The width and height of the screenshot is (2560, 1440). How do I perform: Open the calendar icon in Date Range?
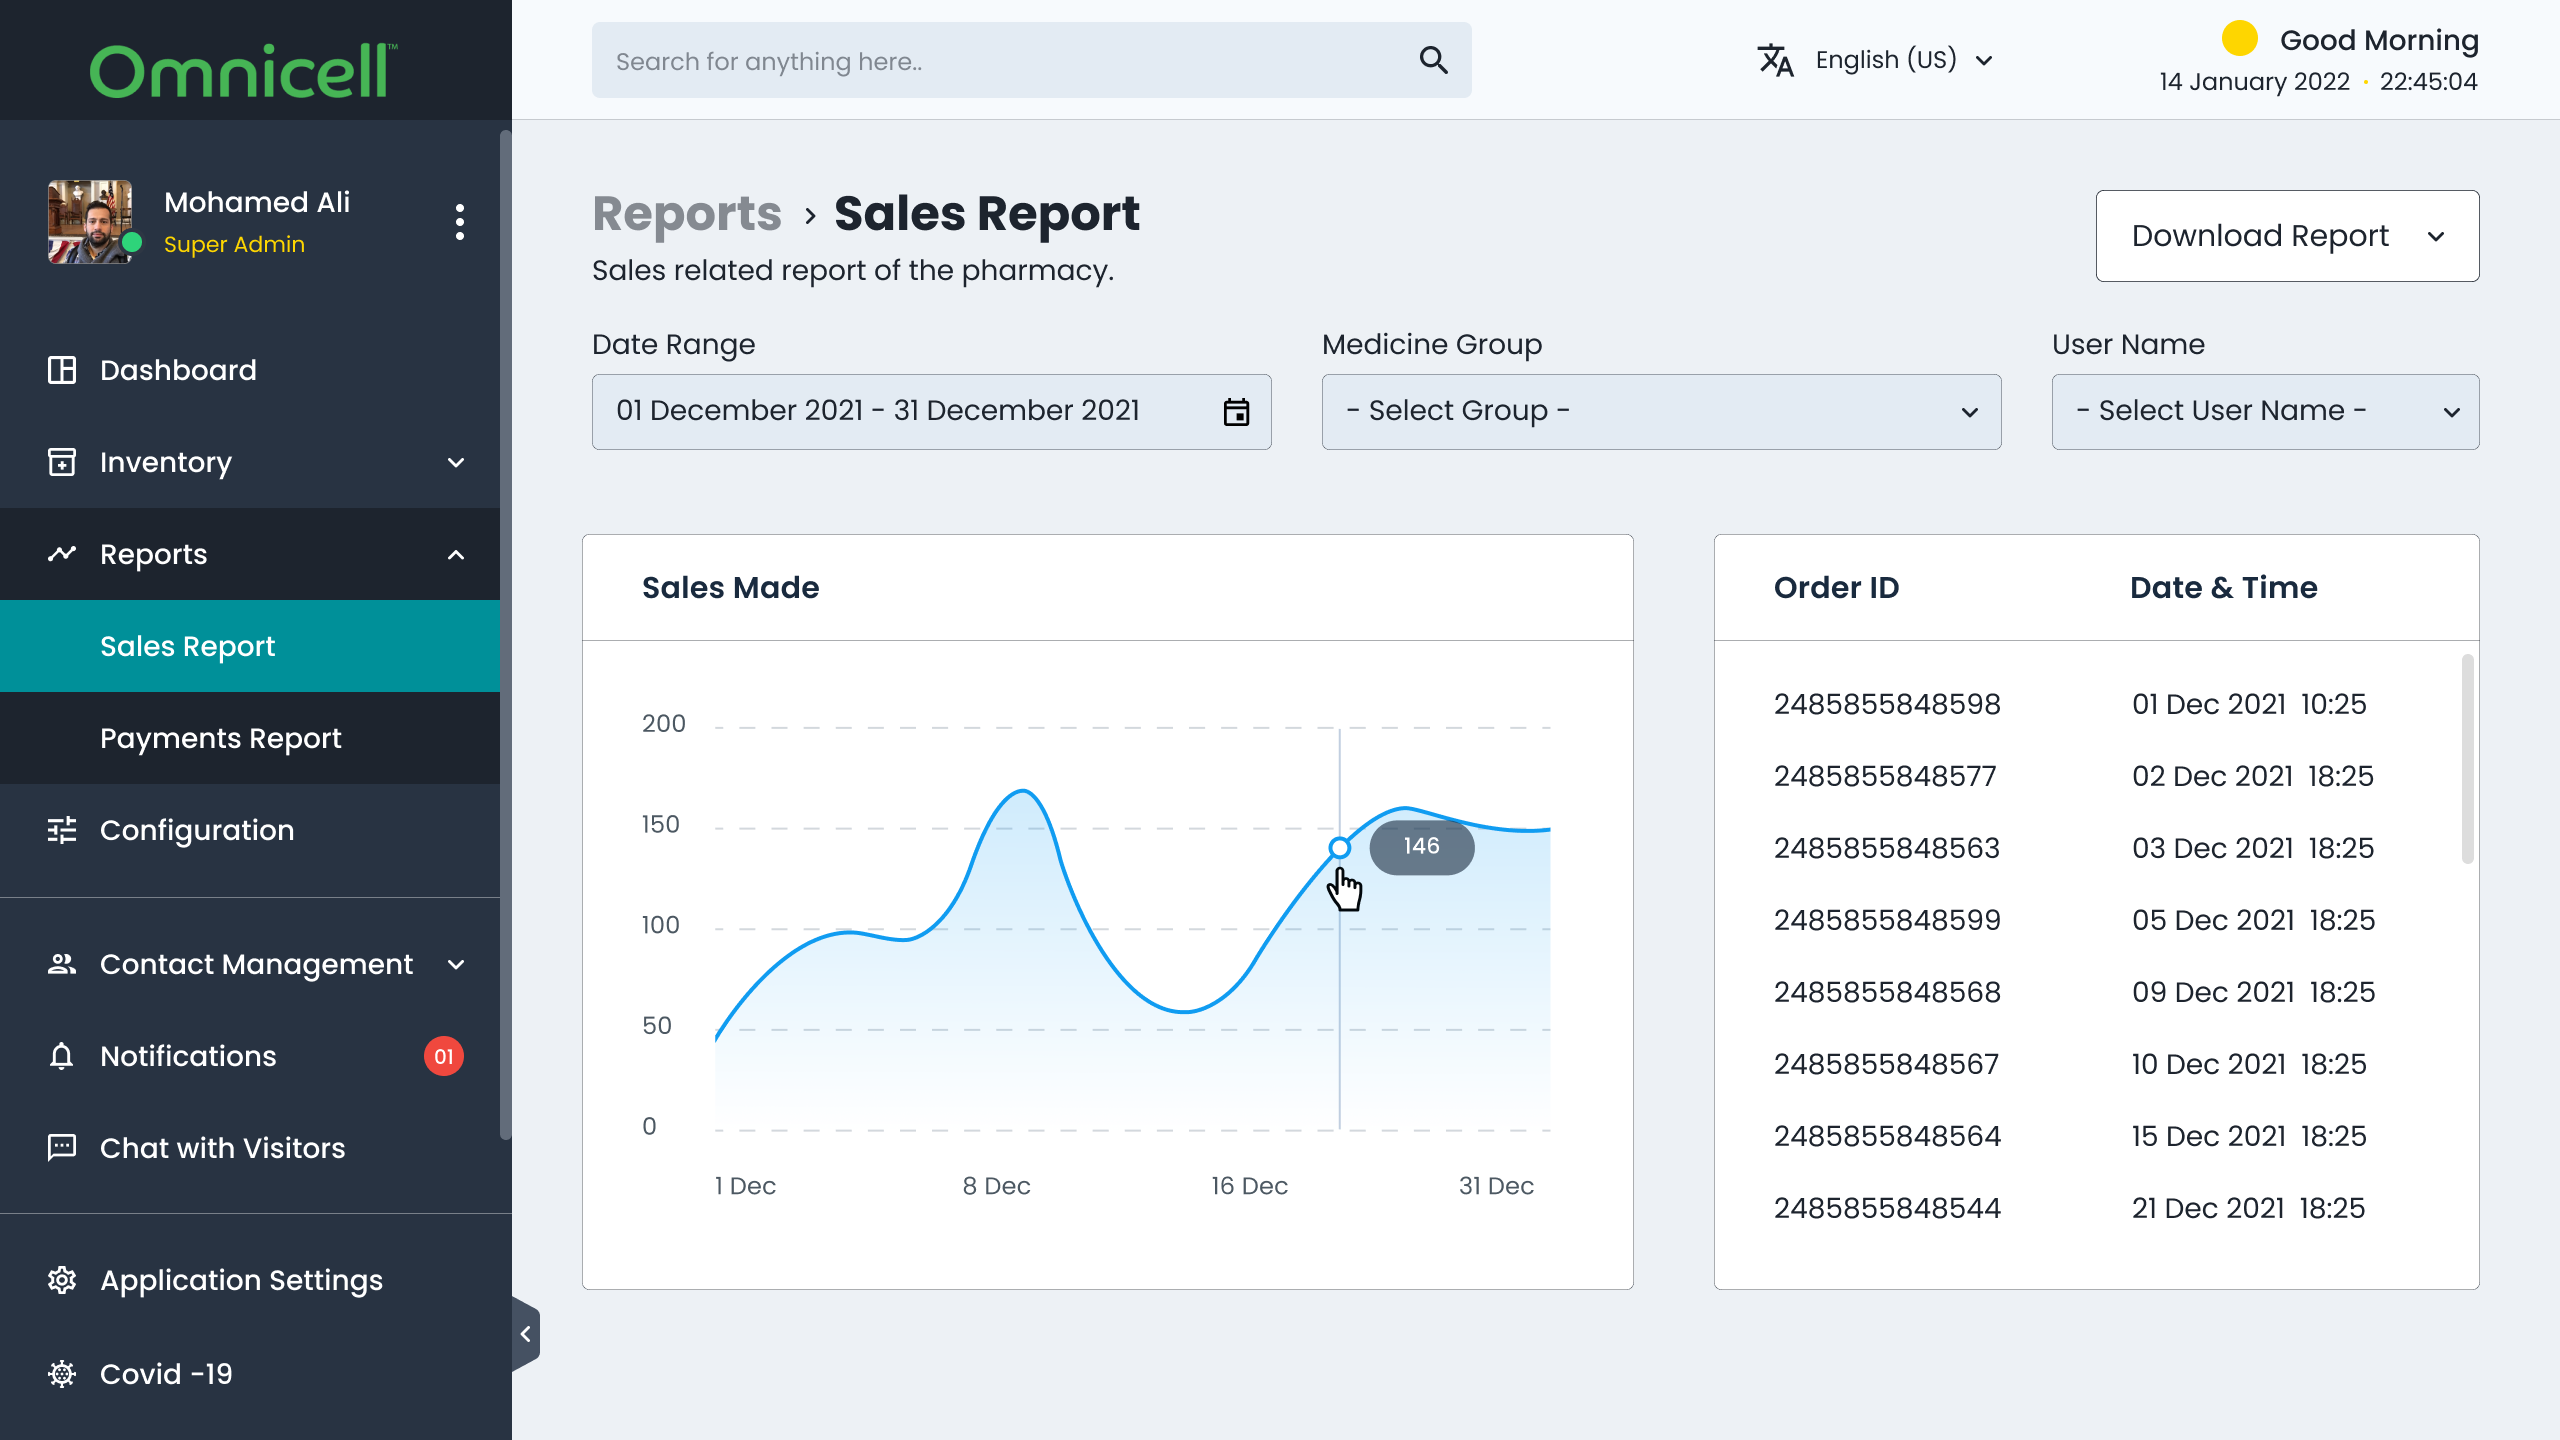(1236, 412)
